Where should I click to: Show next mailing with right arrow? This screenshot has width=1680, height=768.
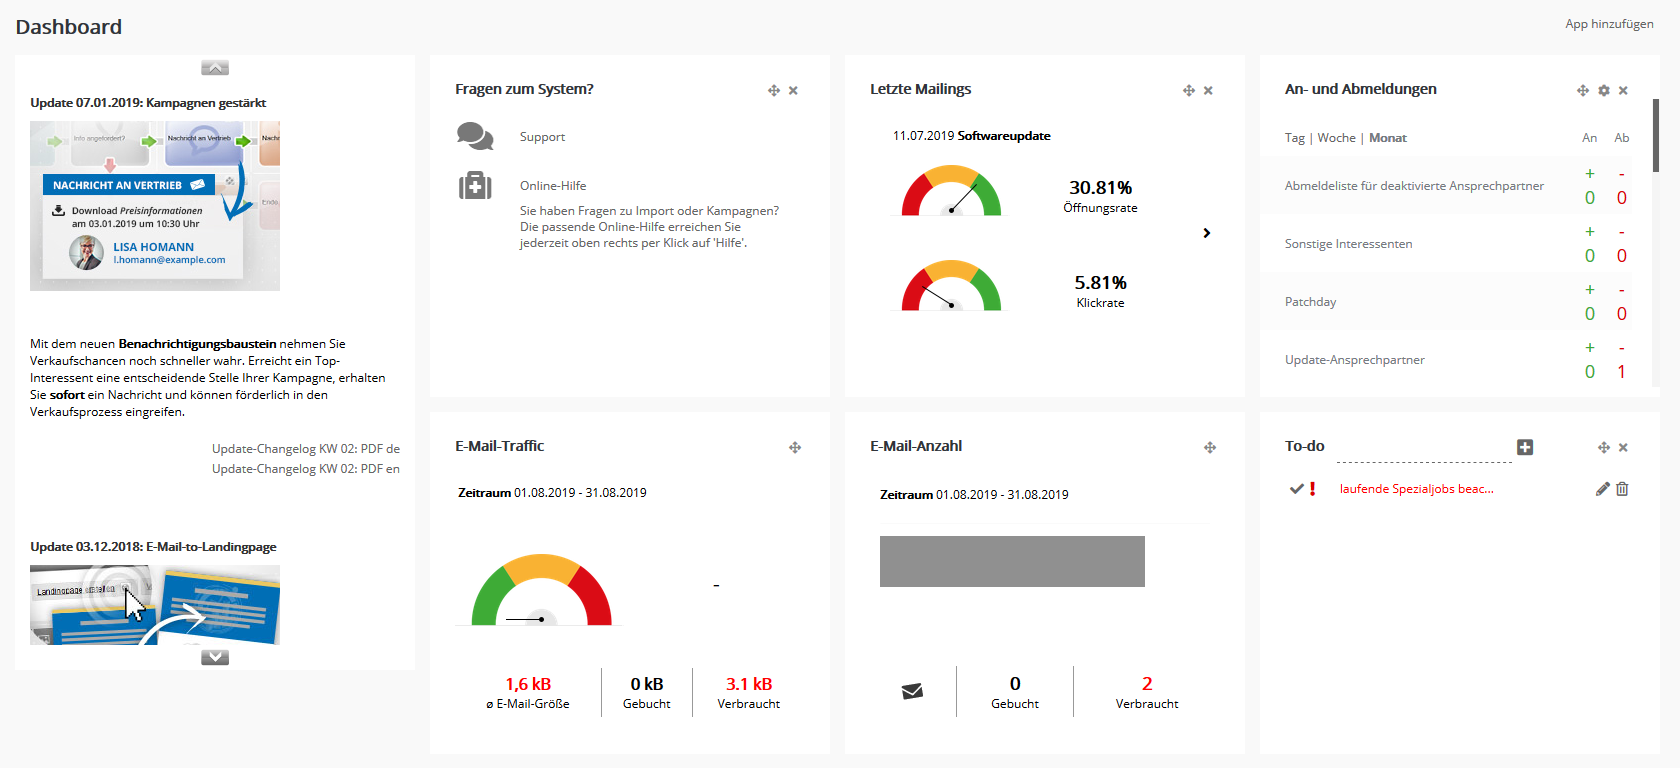click(1207, 233)
